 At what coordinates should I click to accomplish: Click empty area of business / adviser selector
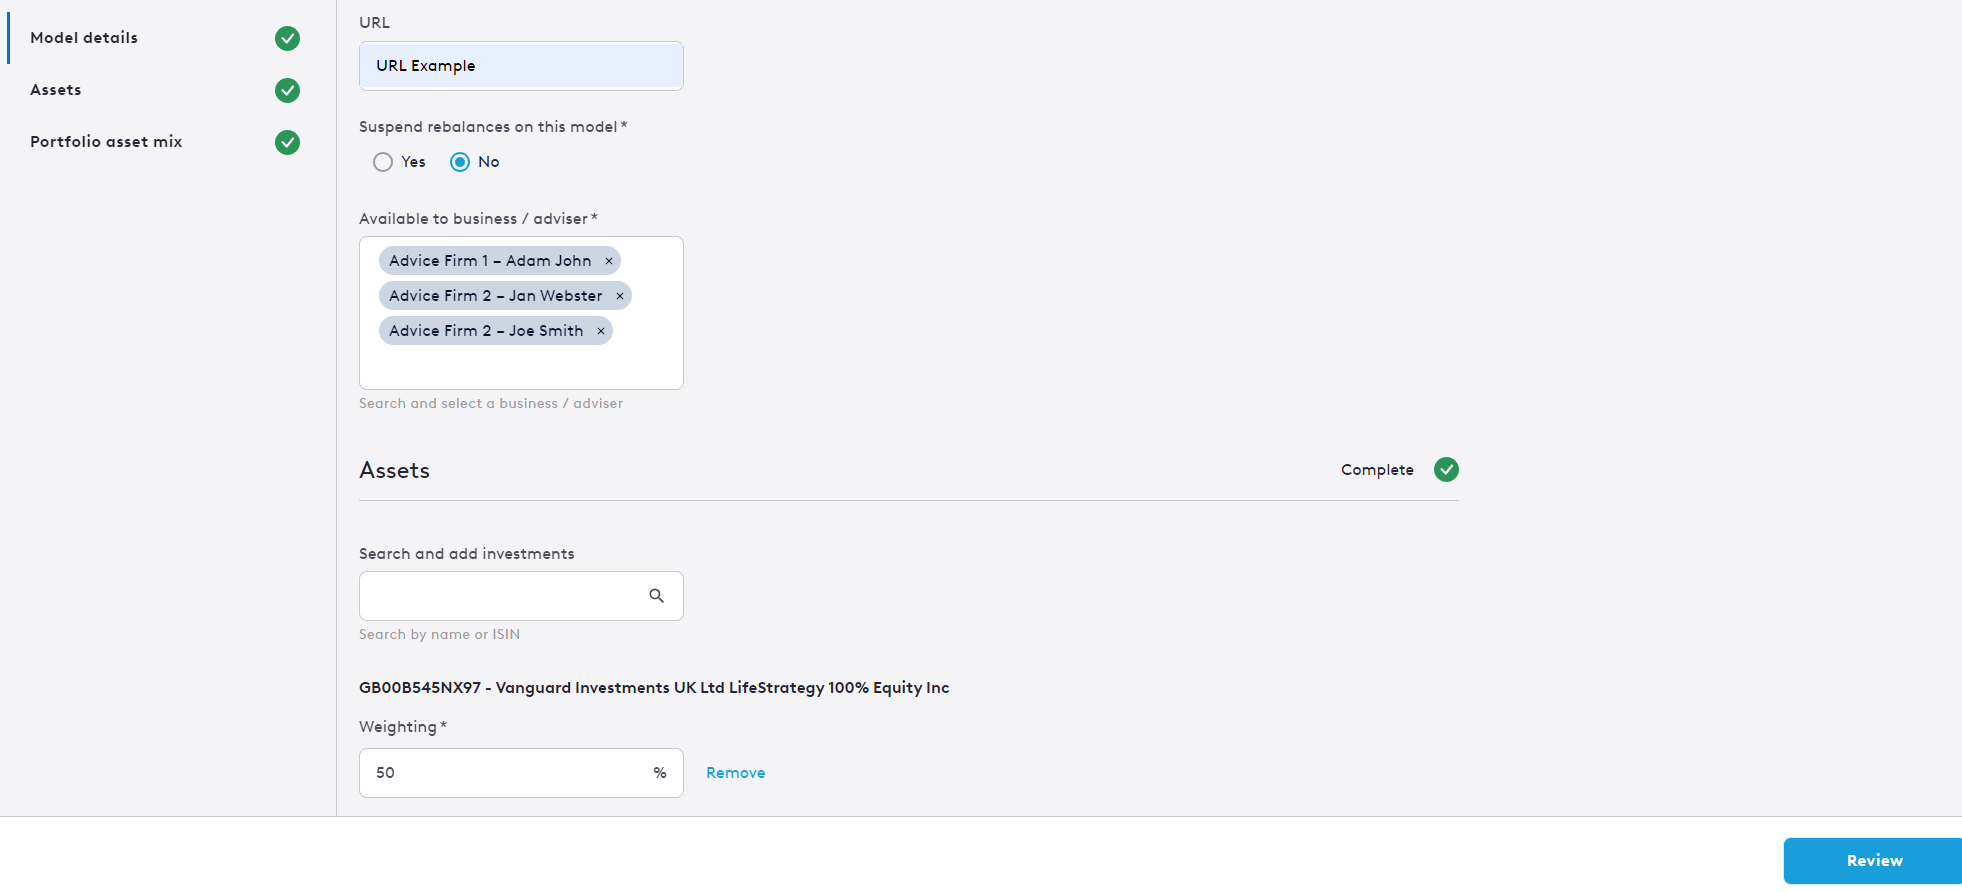coord(521,367)
